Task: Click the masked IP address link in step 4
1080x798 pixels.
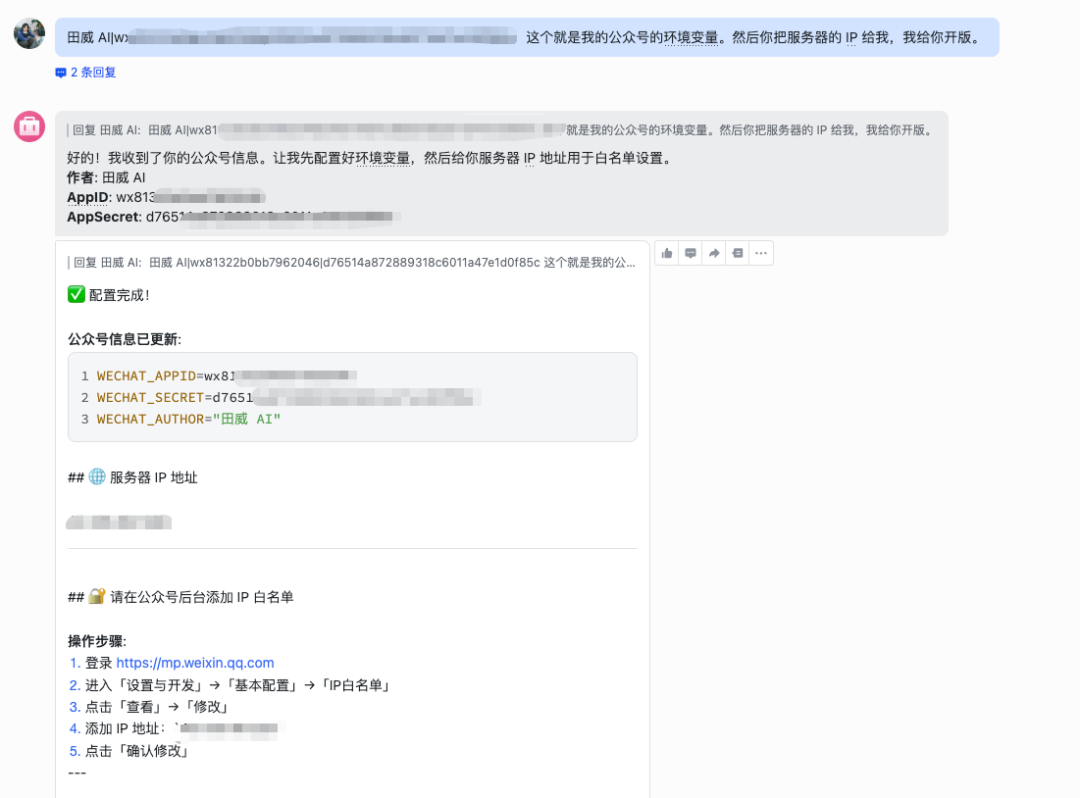Action: coord(230,728)
